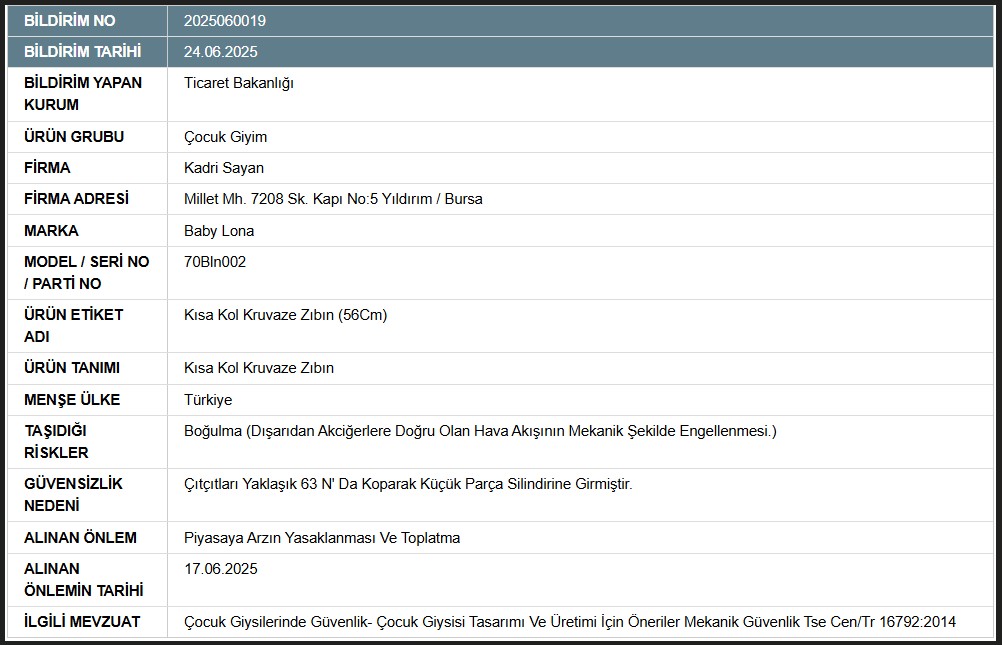The height and width of the screenshot is (645, 1002).
Task: Click the notification number 2025060019
Action: pyautogui.click(x=225, y=21)
